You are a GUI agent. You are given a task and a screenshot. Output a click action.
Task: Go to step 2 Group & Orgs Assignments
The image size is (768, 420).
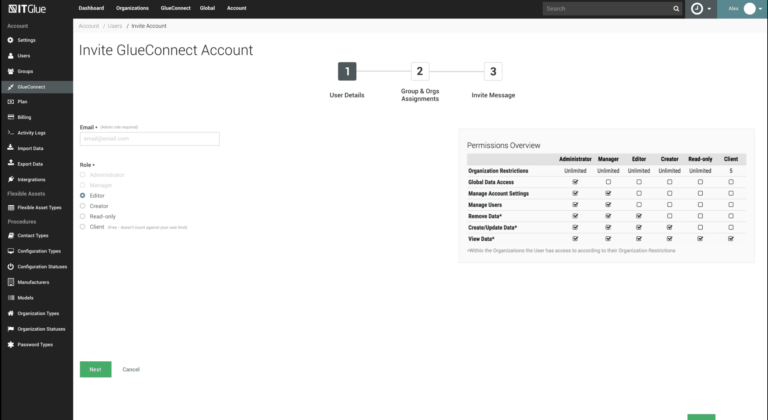420,72
